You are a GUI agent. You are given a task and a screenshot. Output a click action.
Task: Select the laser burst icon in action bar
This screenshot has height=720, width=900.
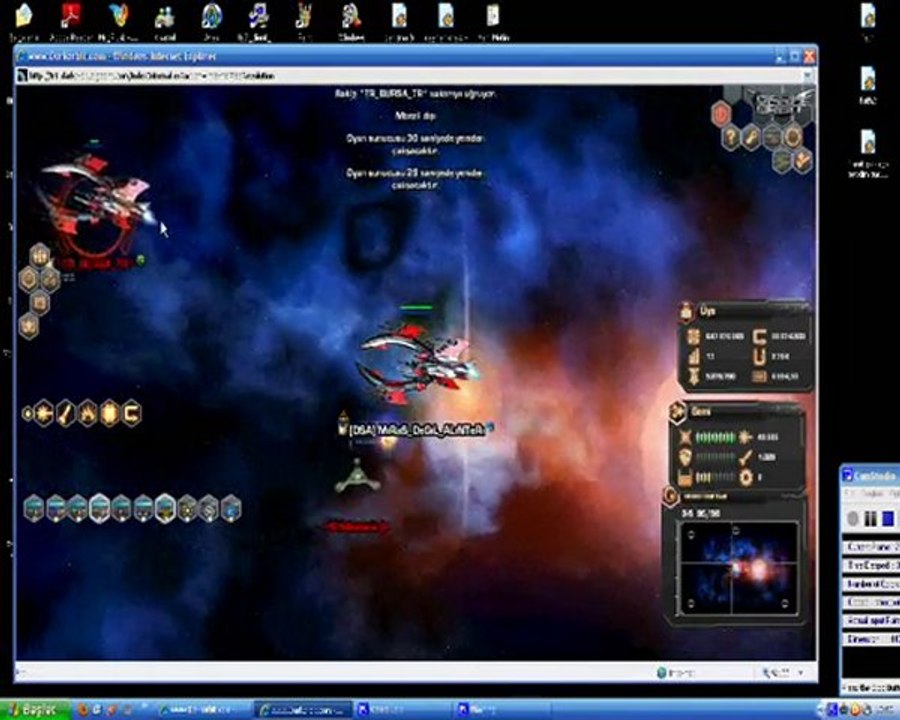click(x=44, y=413)
